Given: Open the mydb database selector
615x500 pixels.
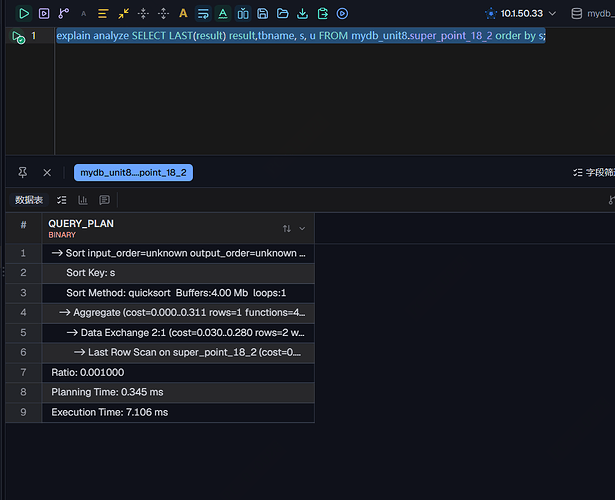Looking at the screenshot, I should [x=593, y=14].
